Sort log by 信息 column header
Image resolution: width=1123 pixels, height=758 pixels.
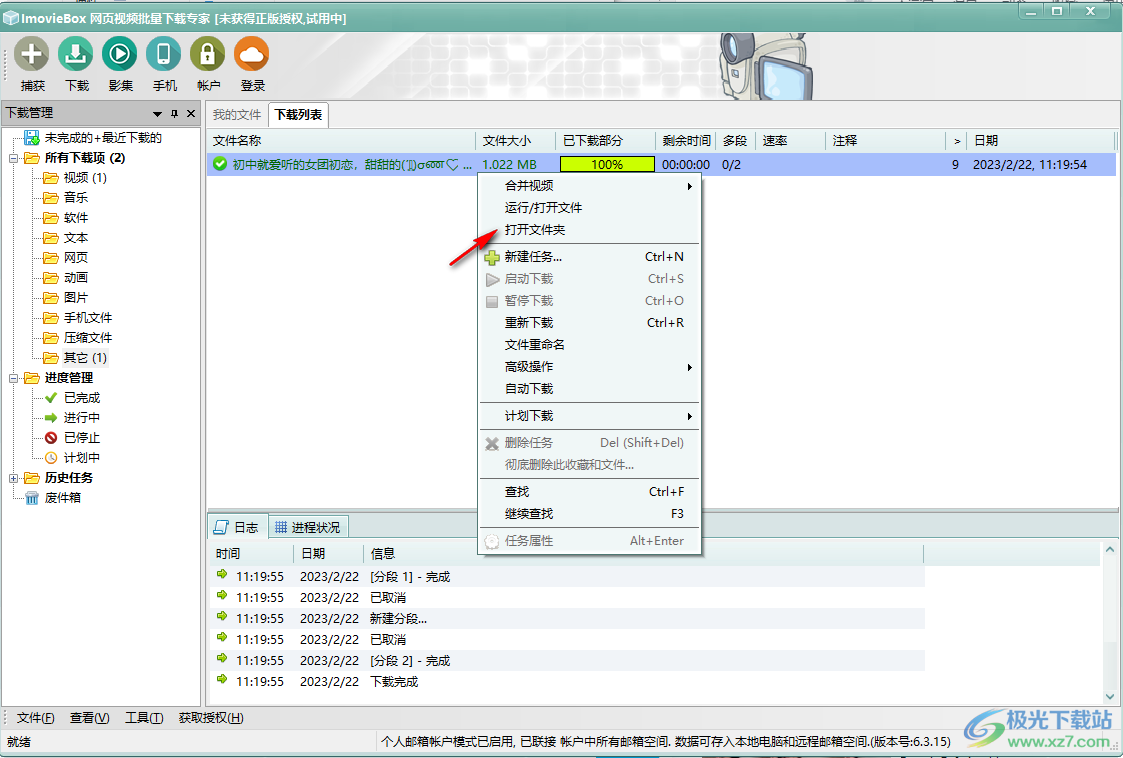click(644, 554)
